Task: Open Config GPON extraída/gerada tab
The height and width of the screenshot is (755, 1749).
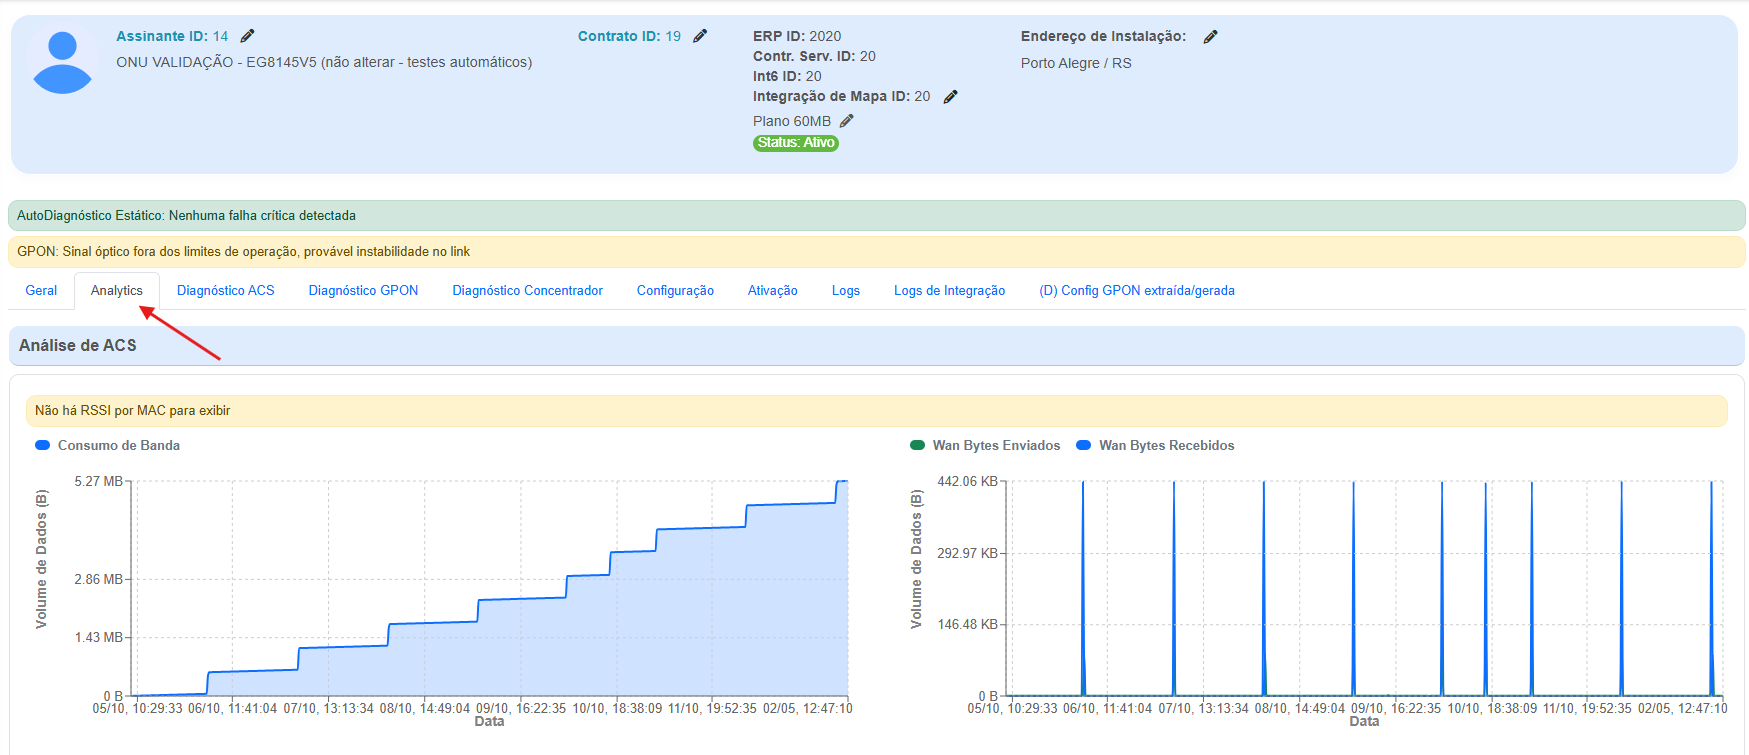Action: tap(1136, 291)
